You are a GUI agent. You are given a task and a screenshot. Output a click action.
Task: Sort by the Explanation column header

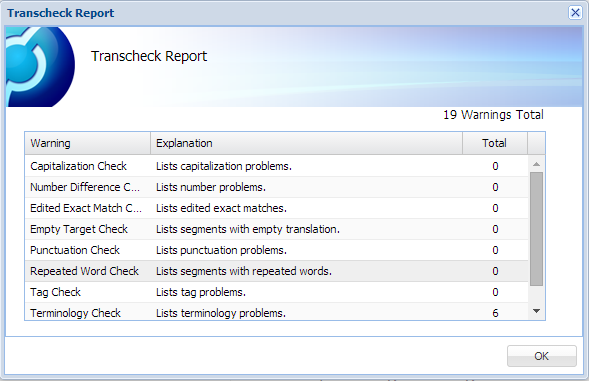pos(306,143)
